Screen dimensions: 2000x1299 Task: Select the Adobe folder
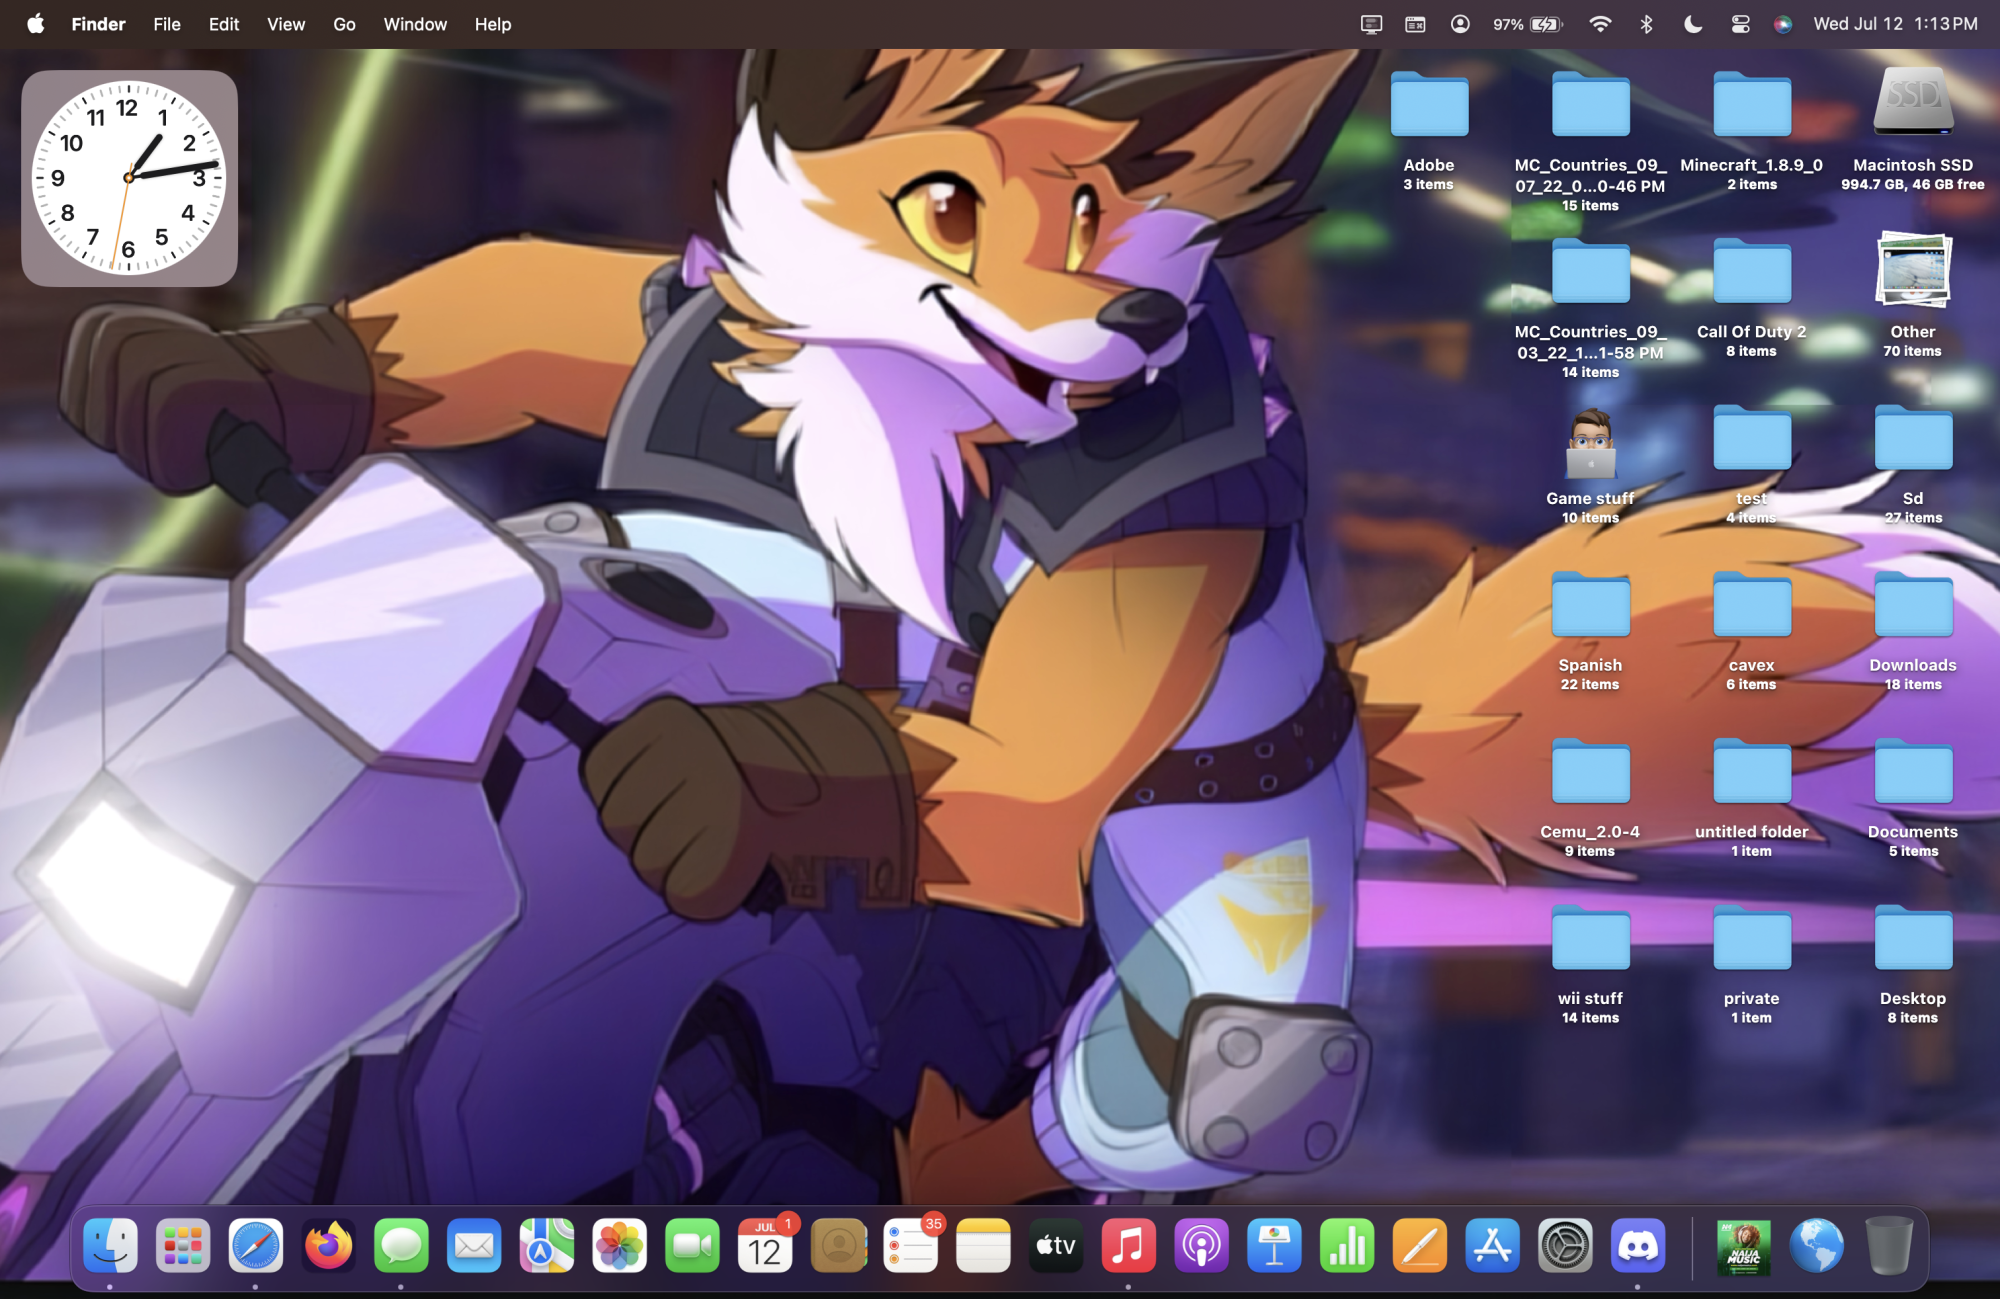(1429, 129)
